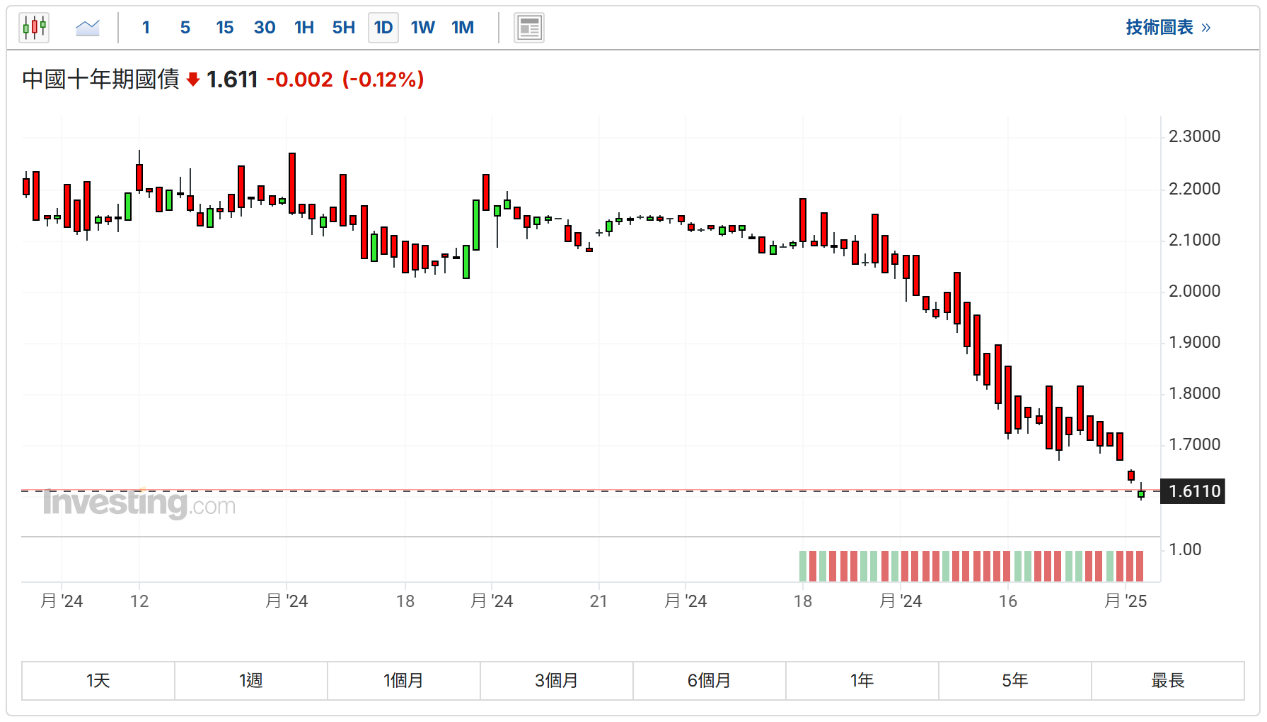Switch to the 1M monthly interval
This screenshot has height=722, width=1267.
coord(462,28)
